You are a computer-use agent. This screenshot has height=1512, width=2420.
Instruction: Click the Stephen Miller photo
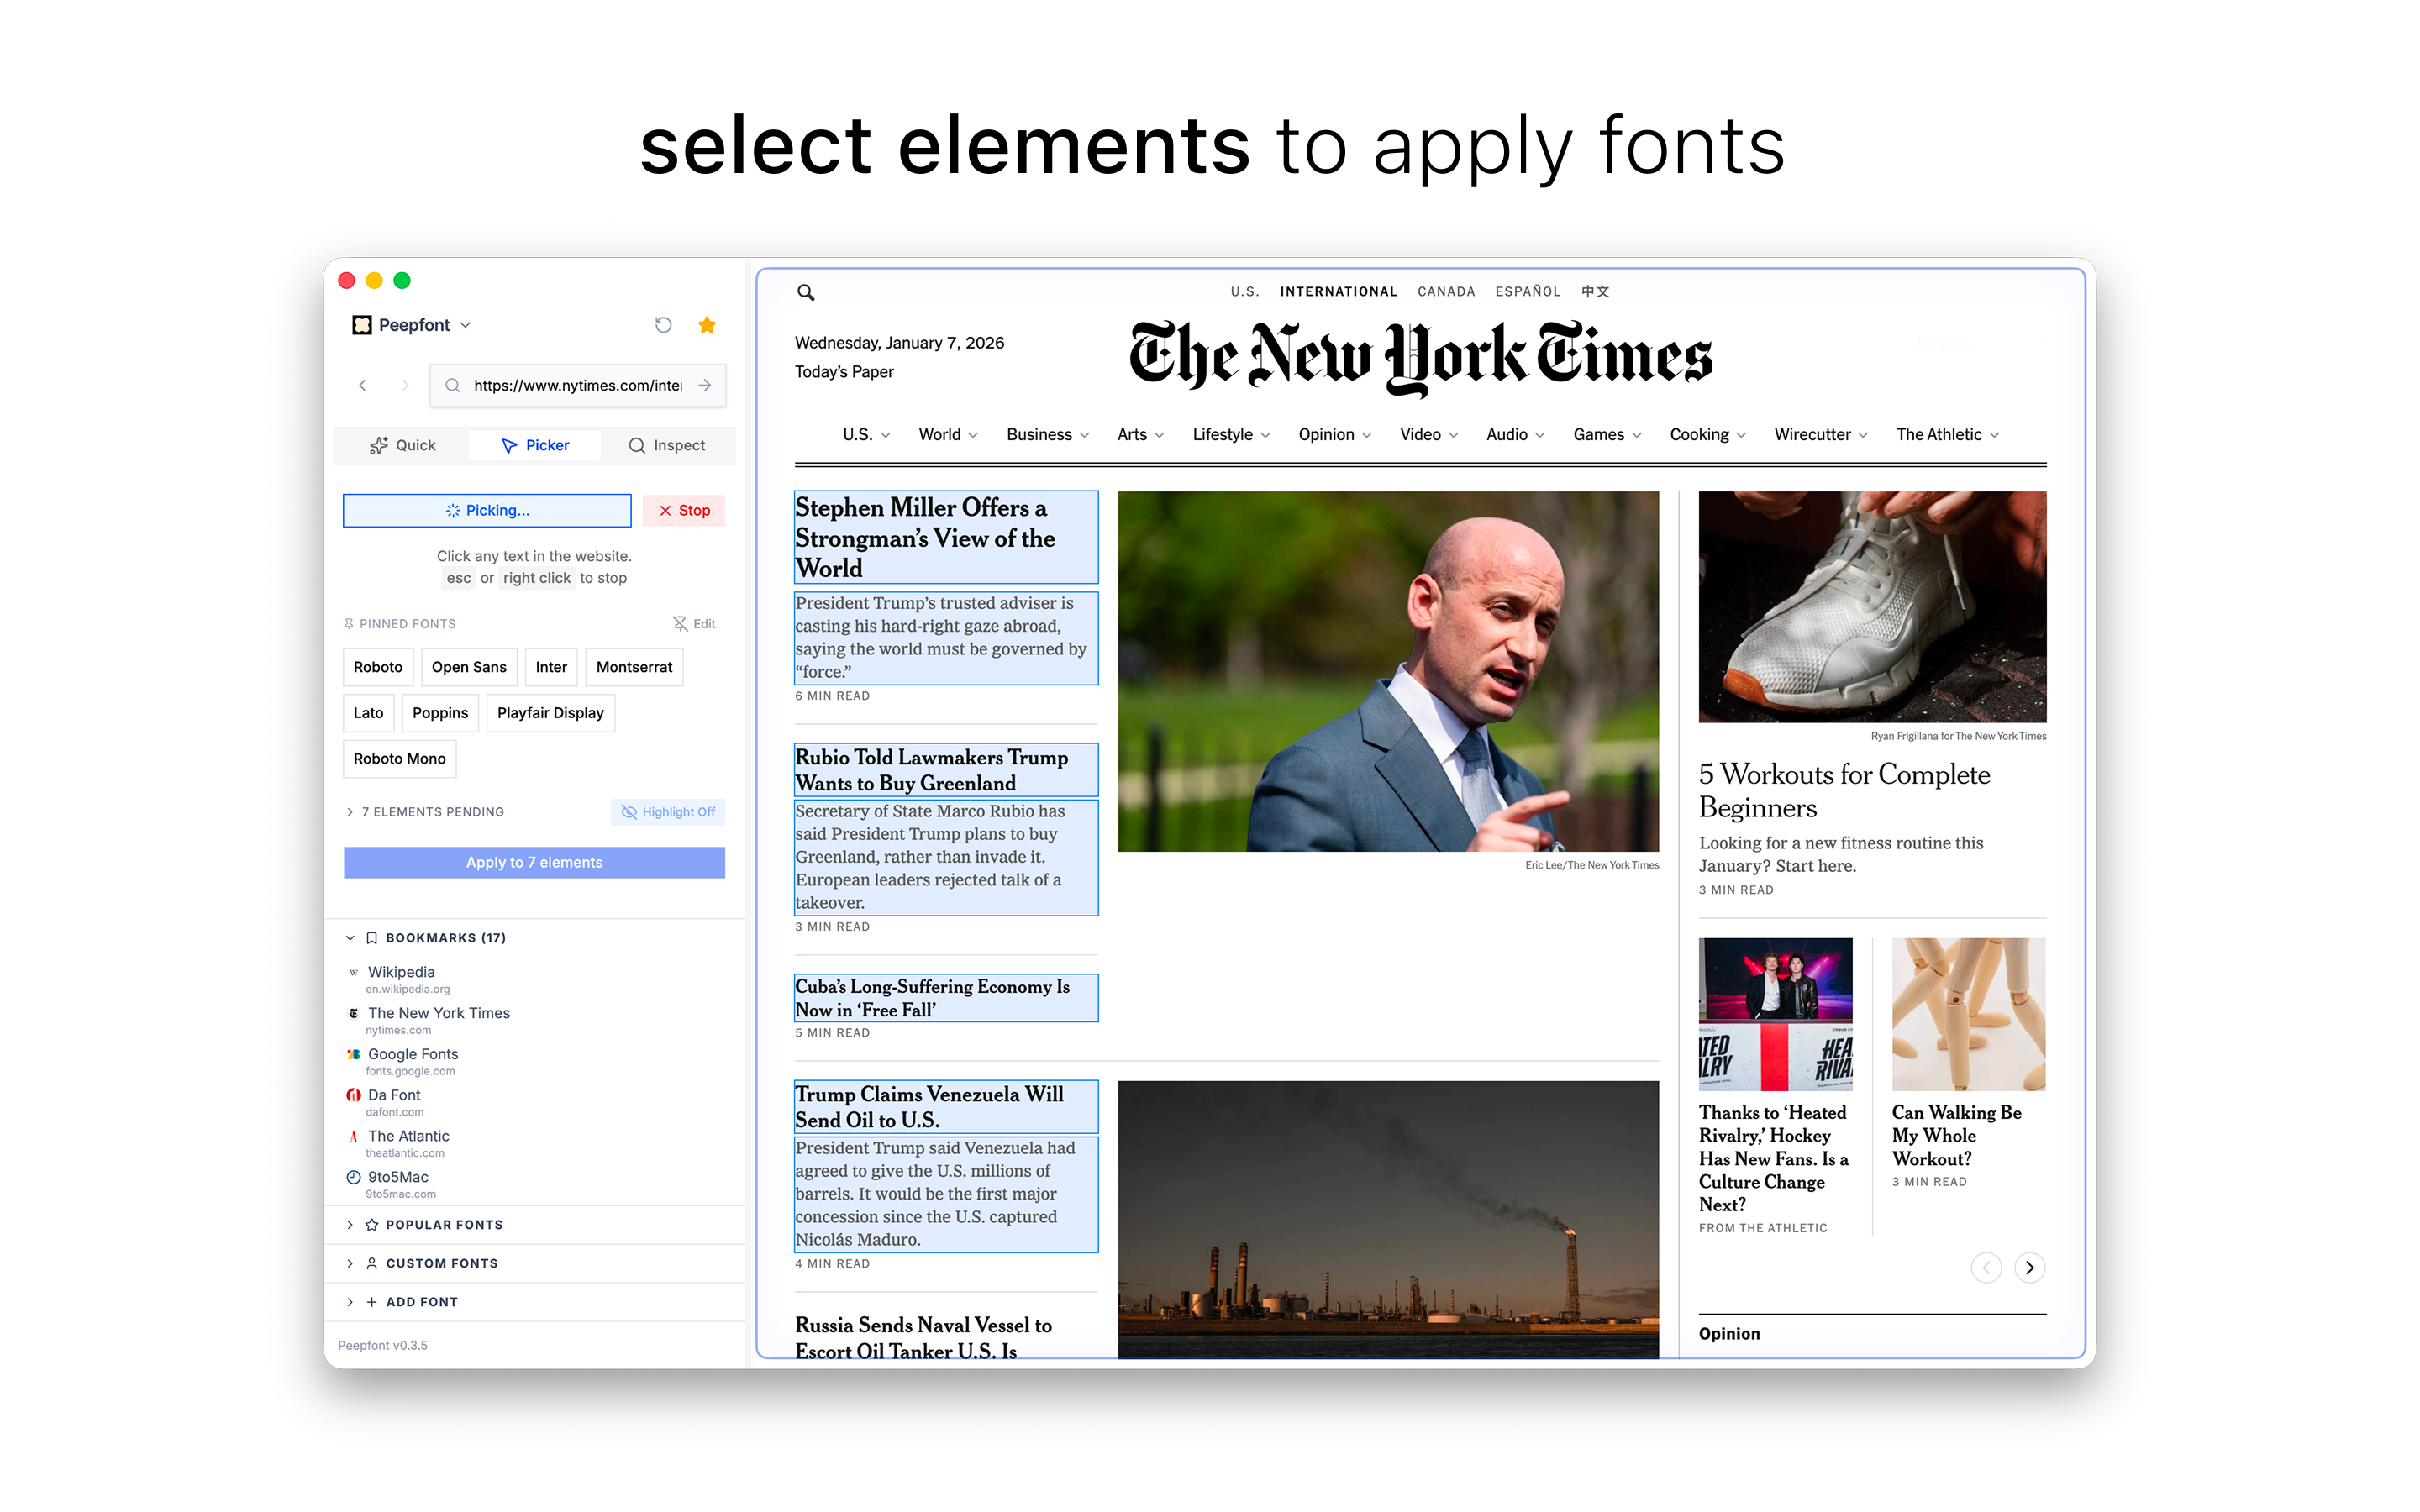(1388, 671)
